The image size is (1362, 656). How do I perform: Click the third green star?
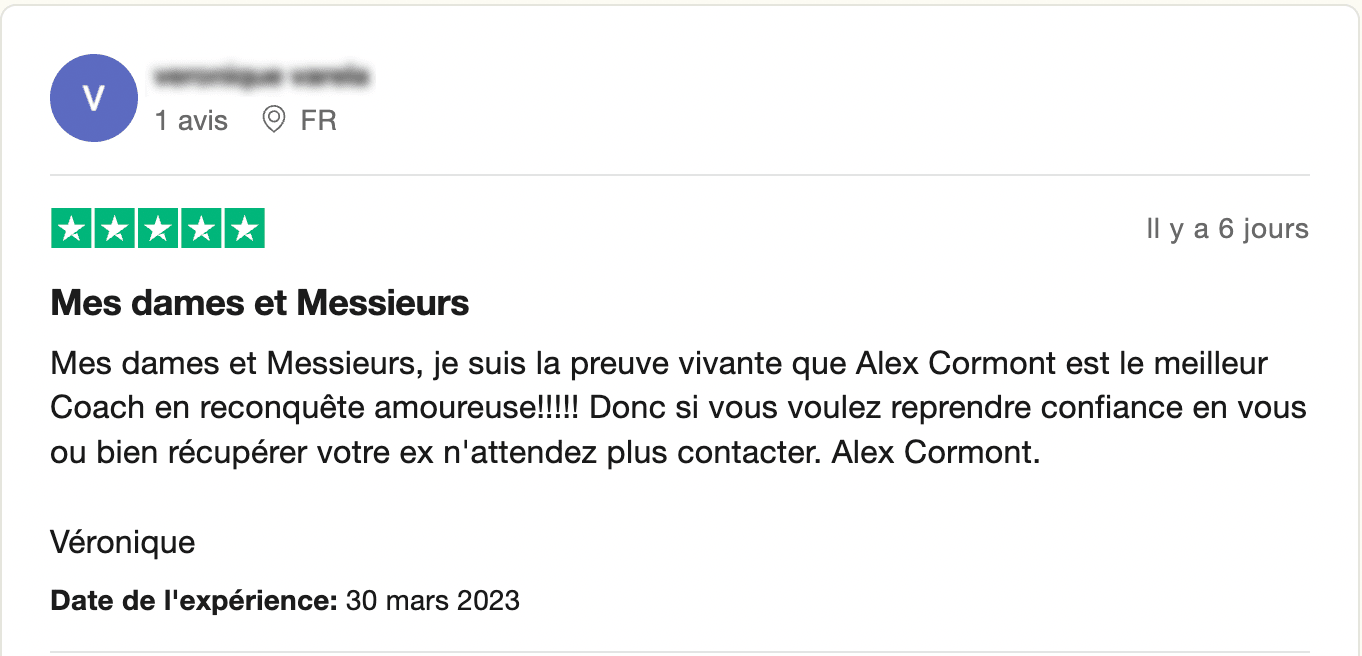(x=158, y=228)
